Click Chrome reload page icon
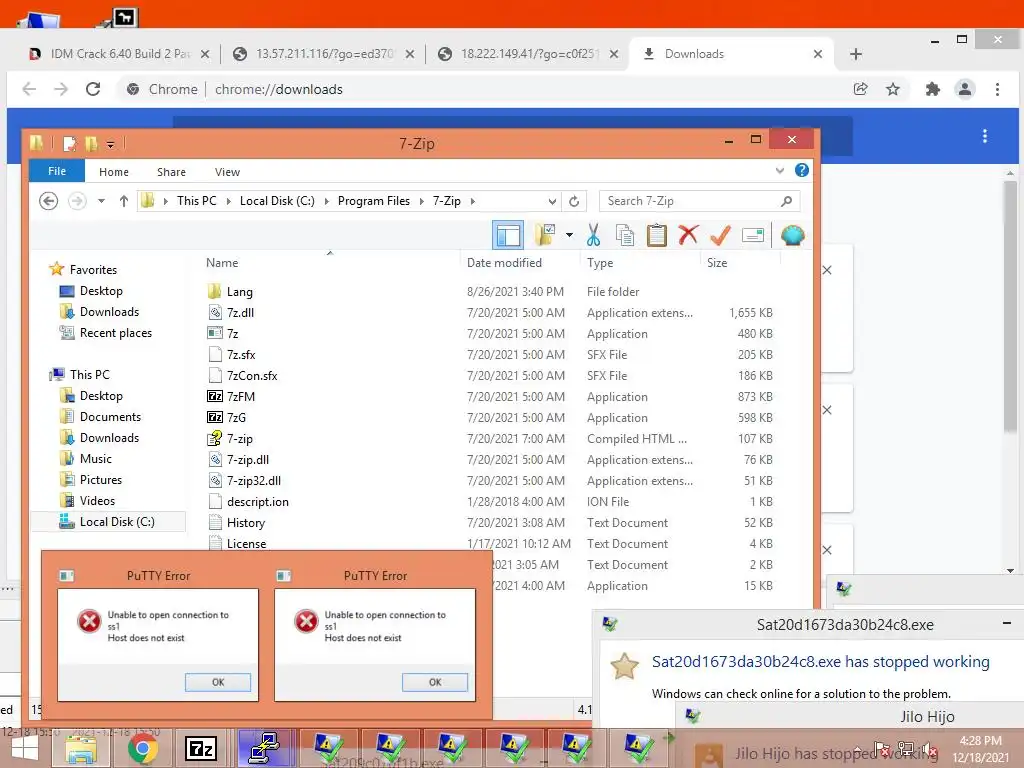This screenshot has height=768, width=1024. [x=93, y=89]
